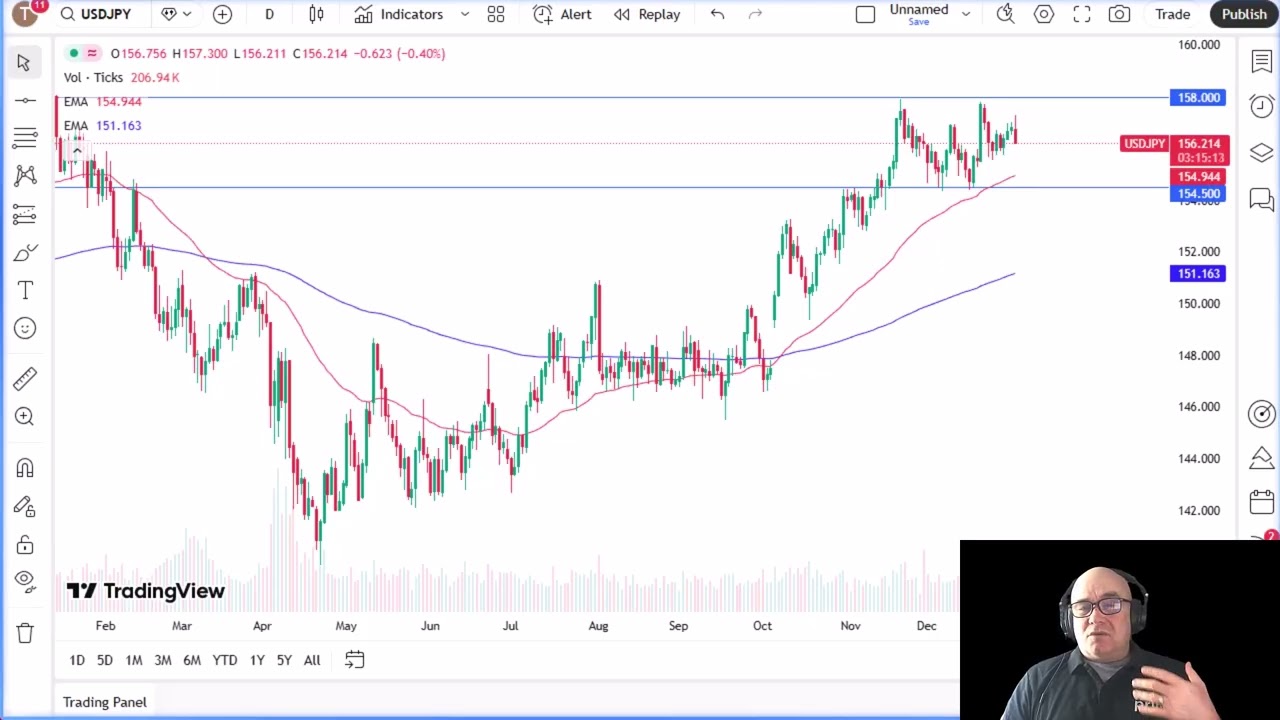Click the EMA 151.163 indicator legend
Image resolution: width=1280 pixels, height=720 pixels.
point(103,126)
